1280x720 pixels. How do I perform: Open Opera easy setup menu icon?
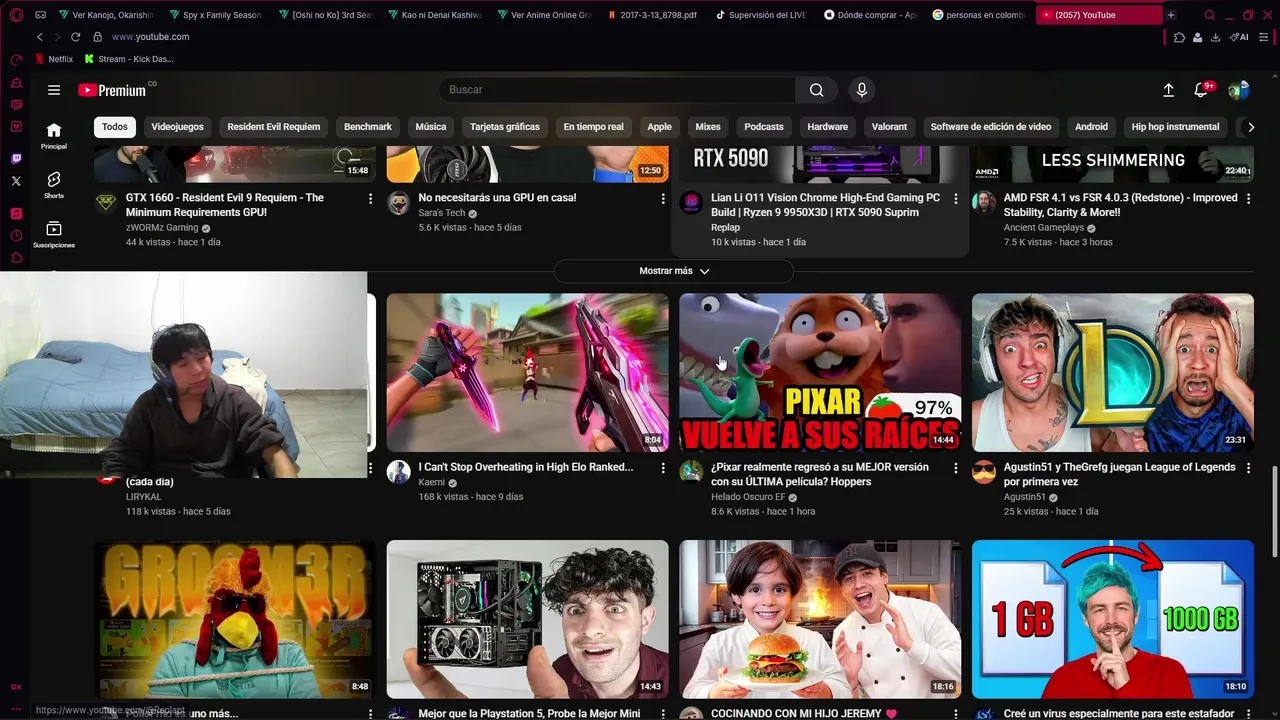(1265, 37)
